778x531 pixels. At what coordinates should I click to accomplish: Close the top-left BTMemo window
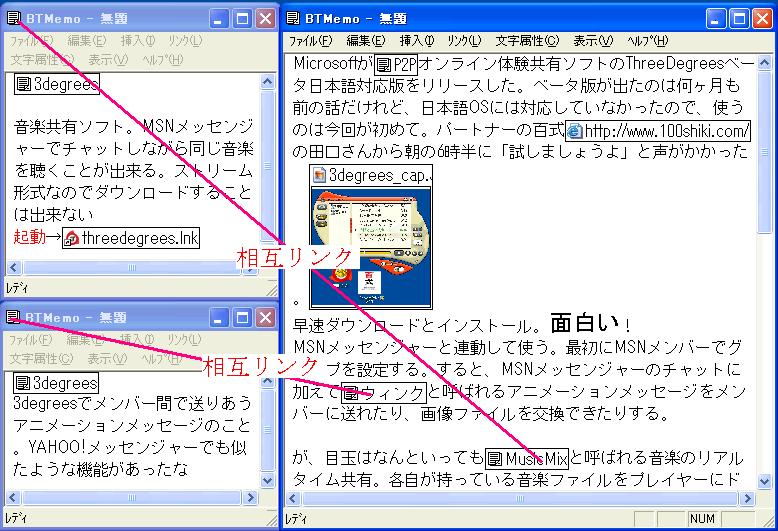(x=266, y=19)
